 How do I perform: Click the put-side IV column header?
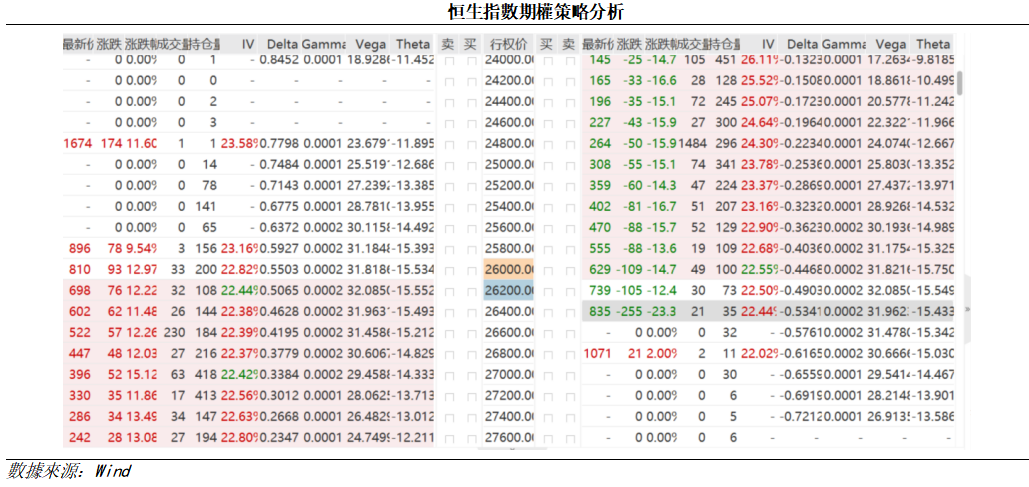pos(768,44)
